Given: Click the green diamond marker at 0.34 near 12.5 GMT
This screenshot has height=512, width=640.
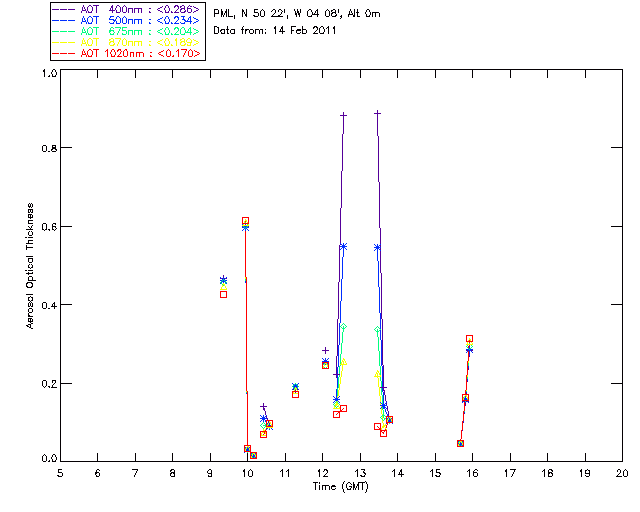Looking at the screenshot, I should [x=344, y=327].
